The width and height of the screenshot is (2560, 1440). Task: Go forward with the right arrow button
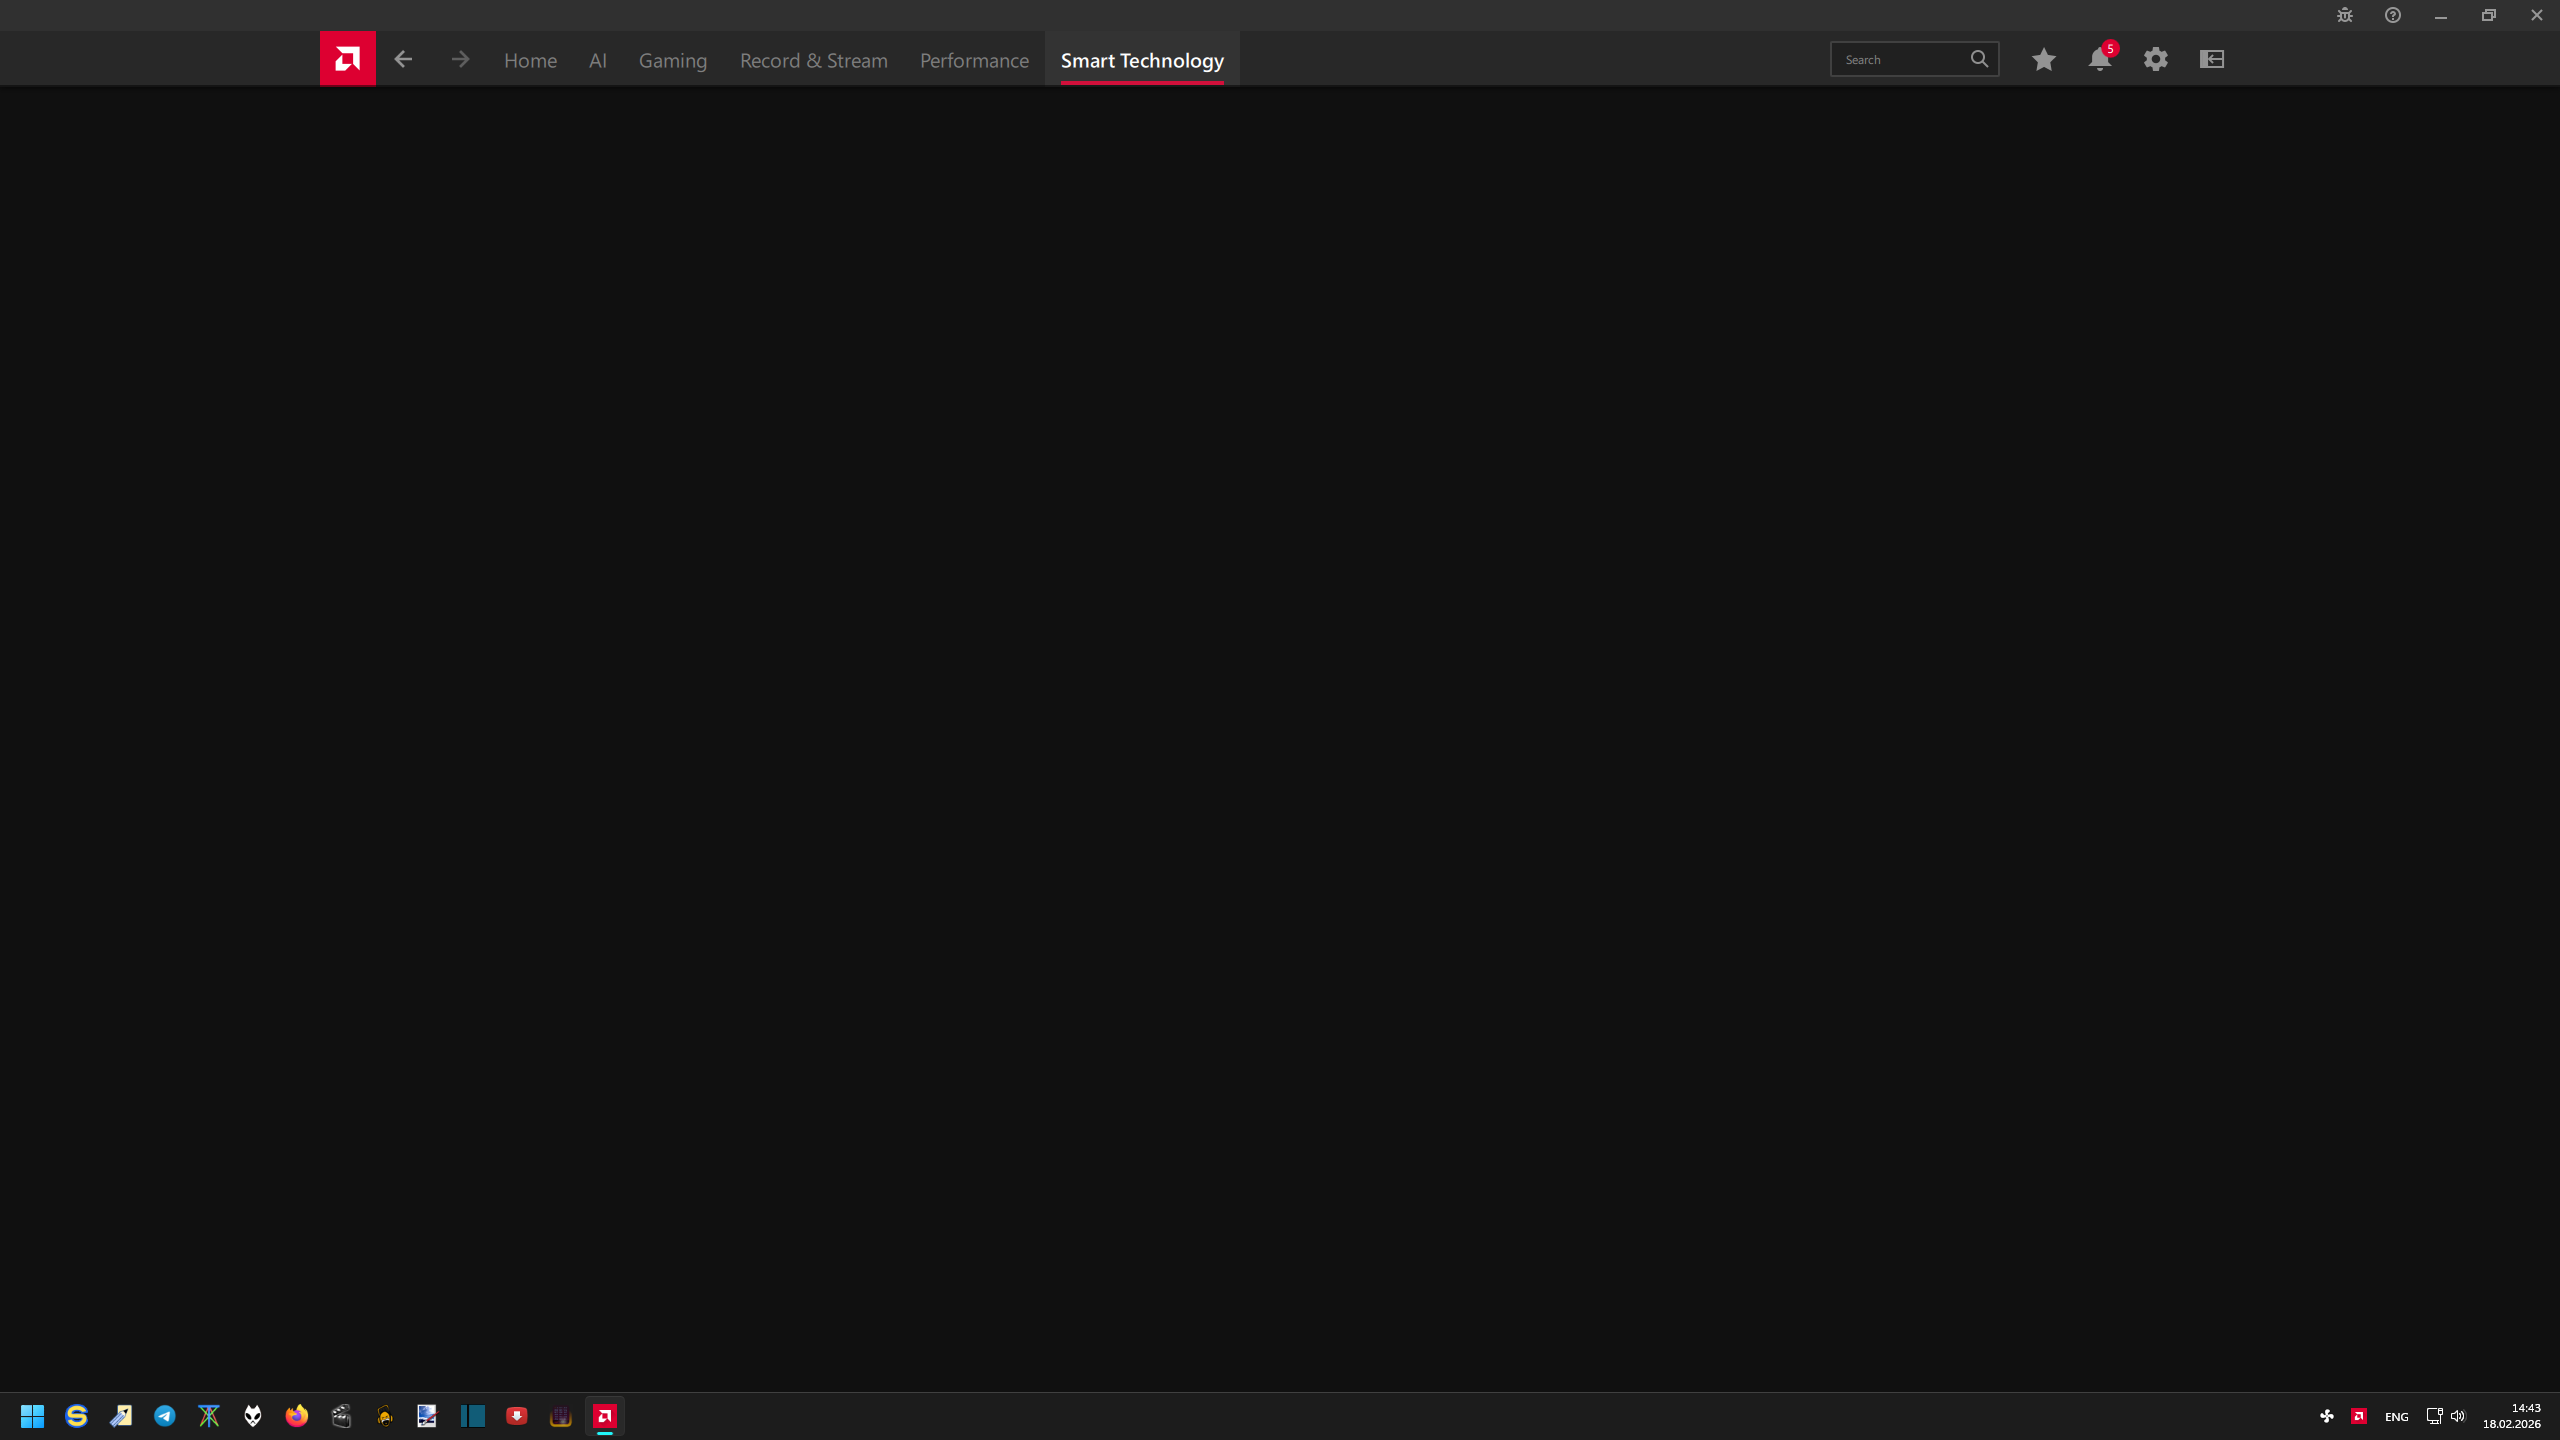point(460,59)
